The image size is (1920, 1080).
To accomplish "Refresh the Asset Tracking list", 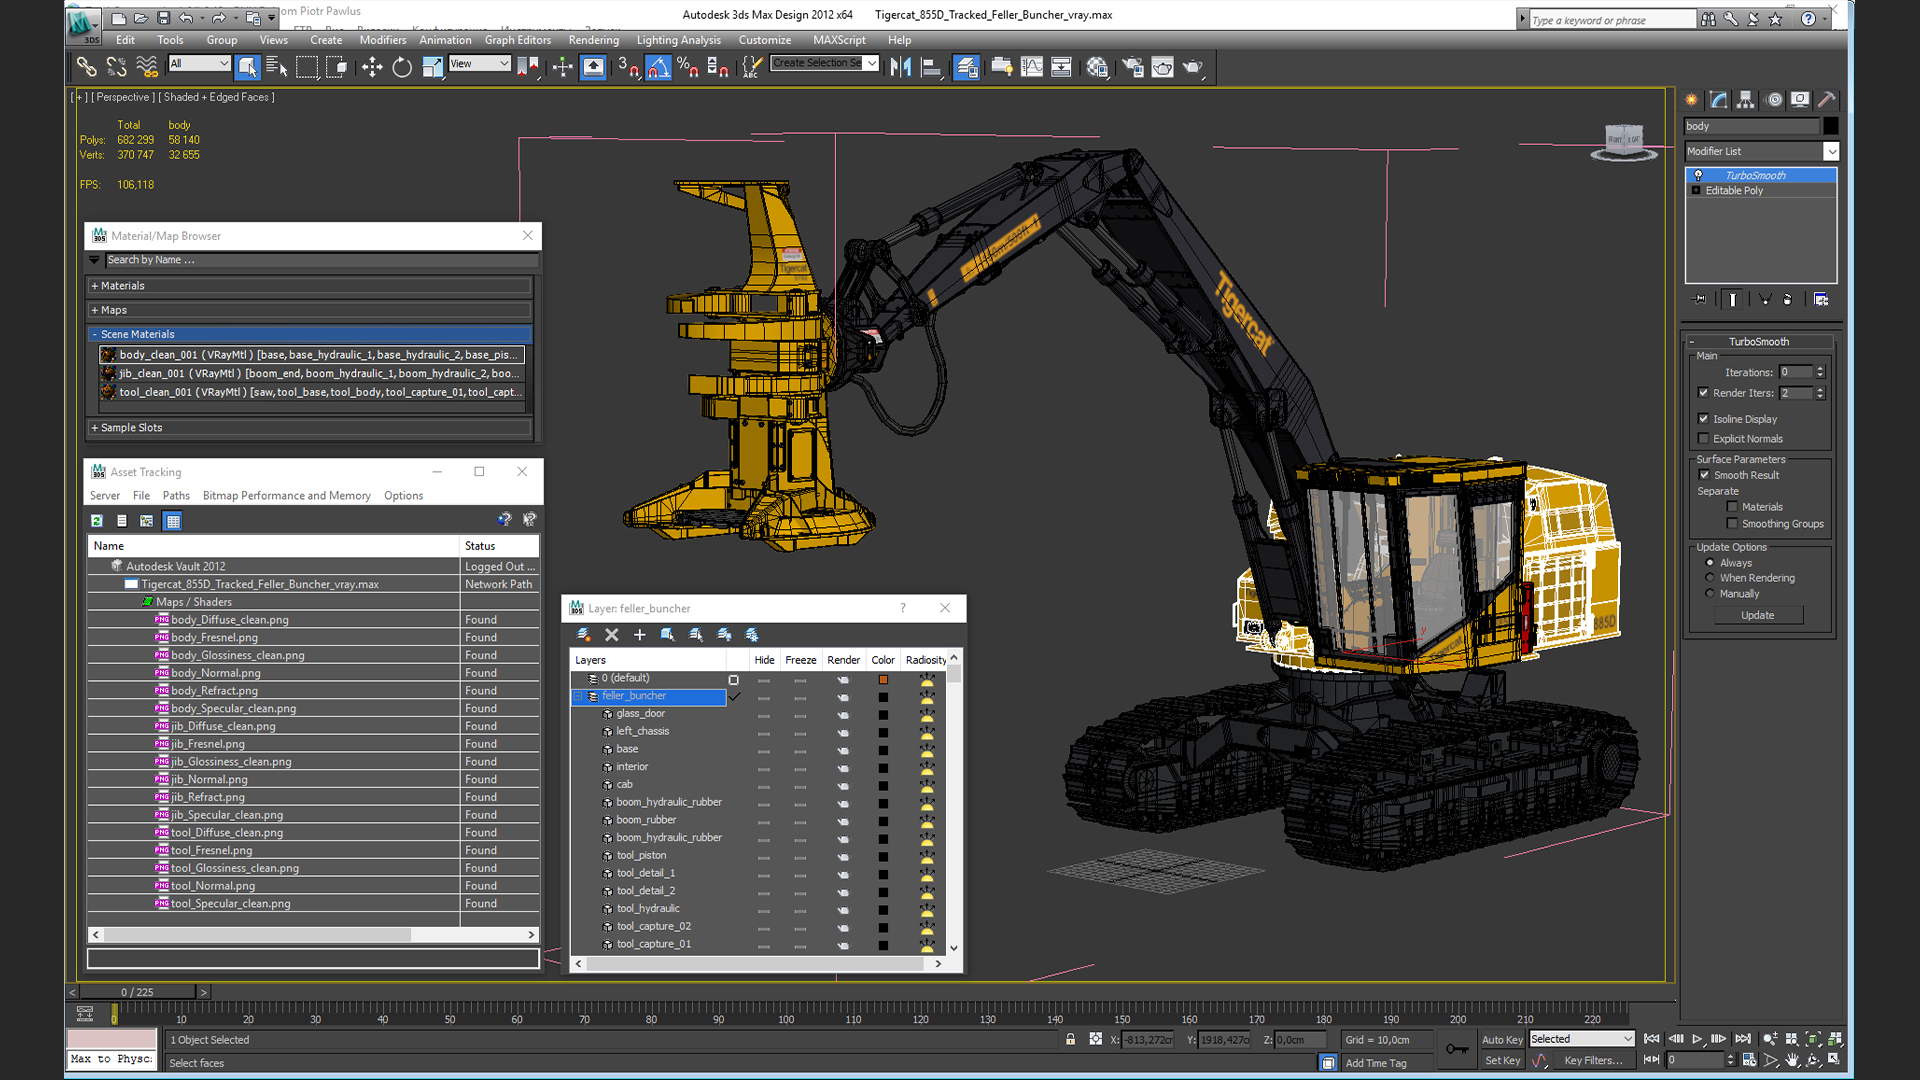I will point(97,520).
